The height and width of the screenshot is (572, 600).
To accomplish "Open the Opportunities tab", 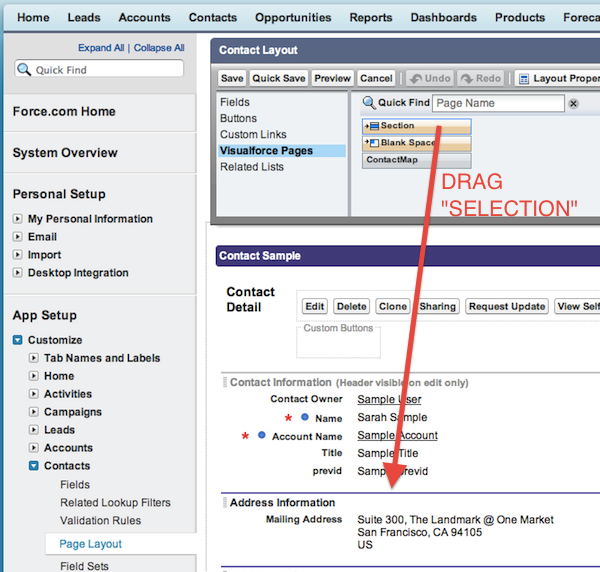I will tap(293, 18).
